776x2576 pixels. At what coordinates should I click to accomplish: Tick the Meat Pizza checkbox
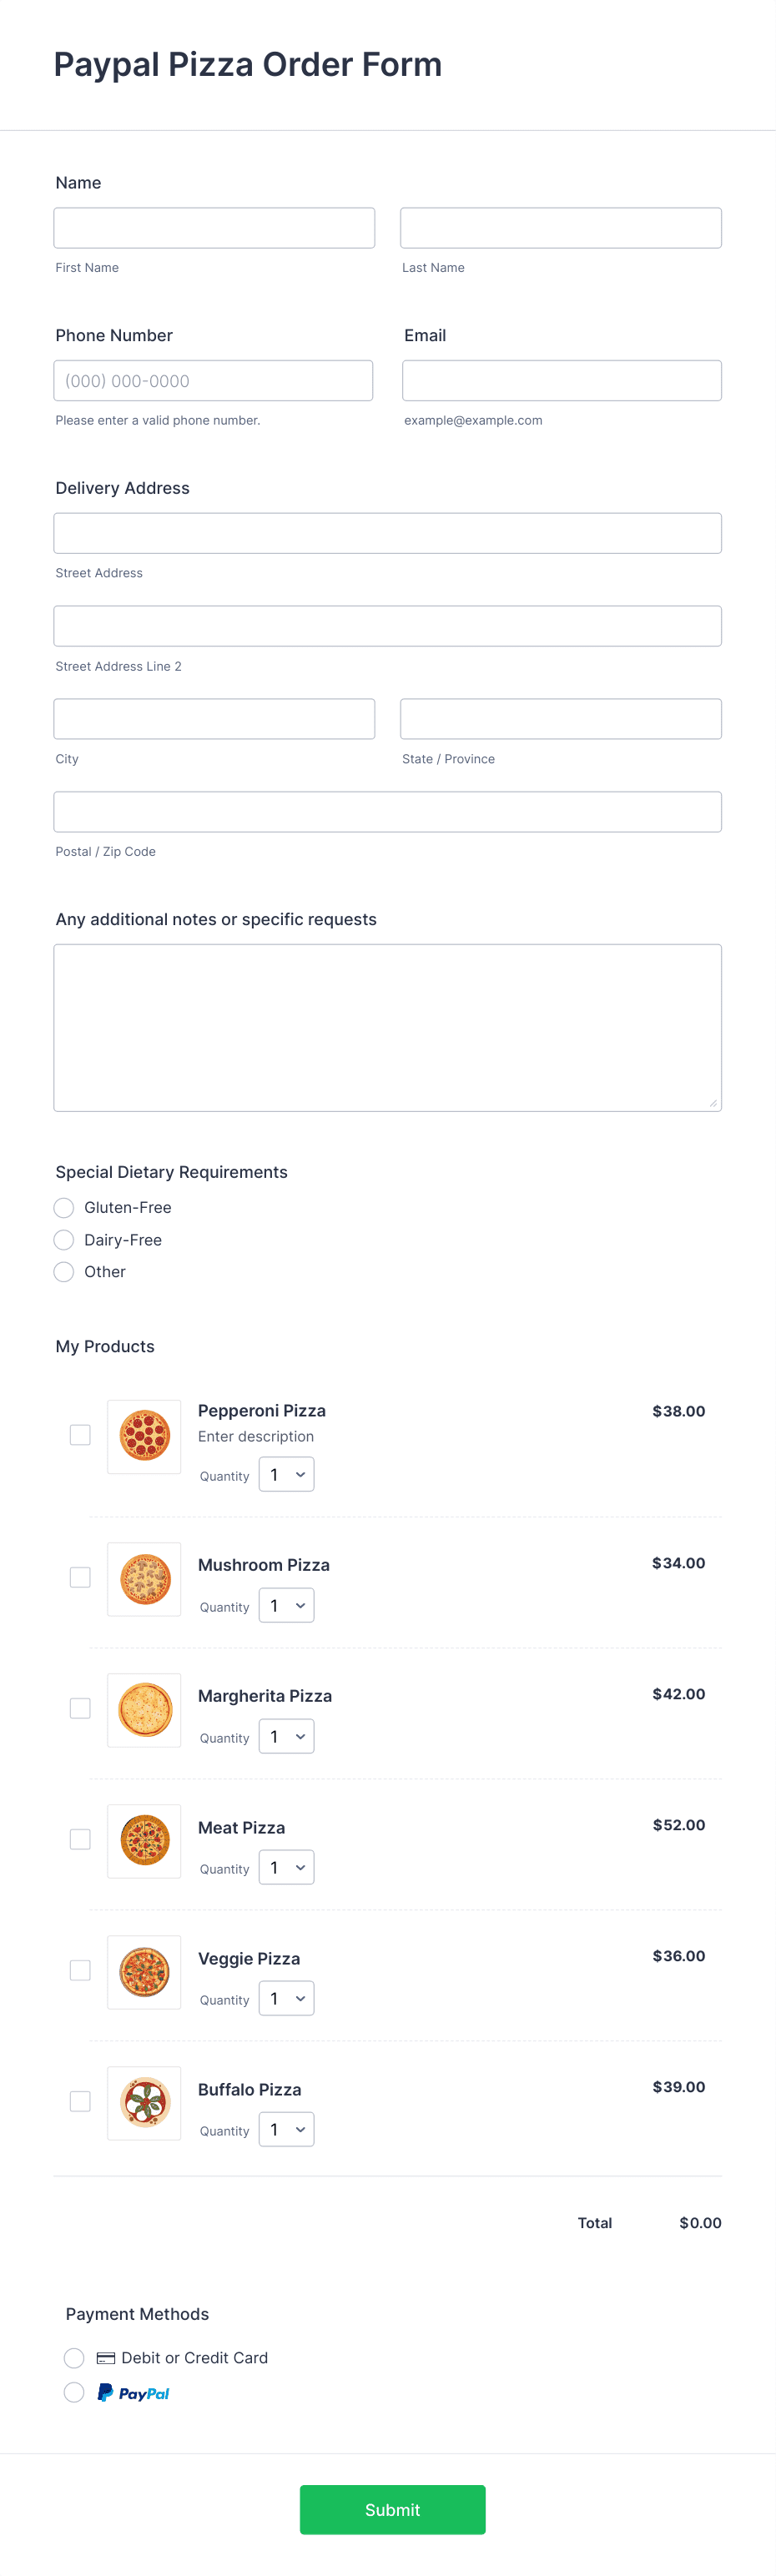pos(80,1839)
